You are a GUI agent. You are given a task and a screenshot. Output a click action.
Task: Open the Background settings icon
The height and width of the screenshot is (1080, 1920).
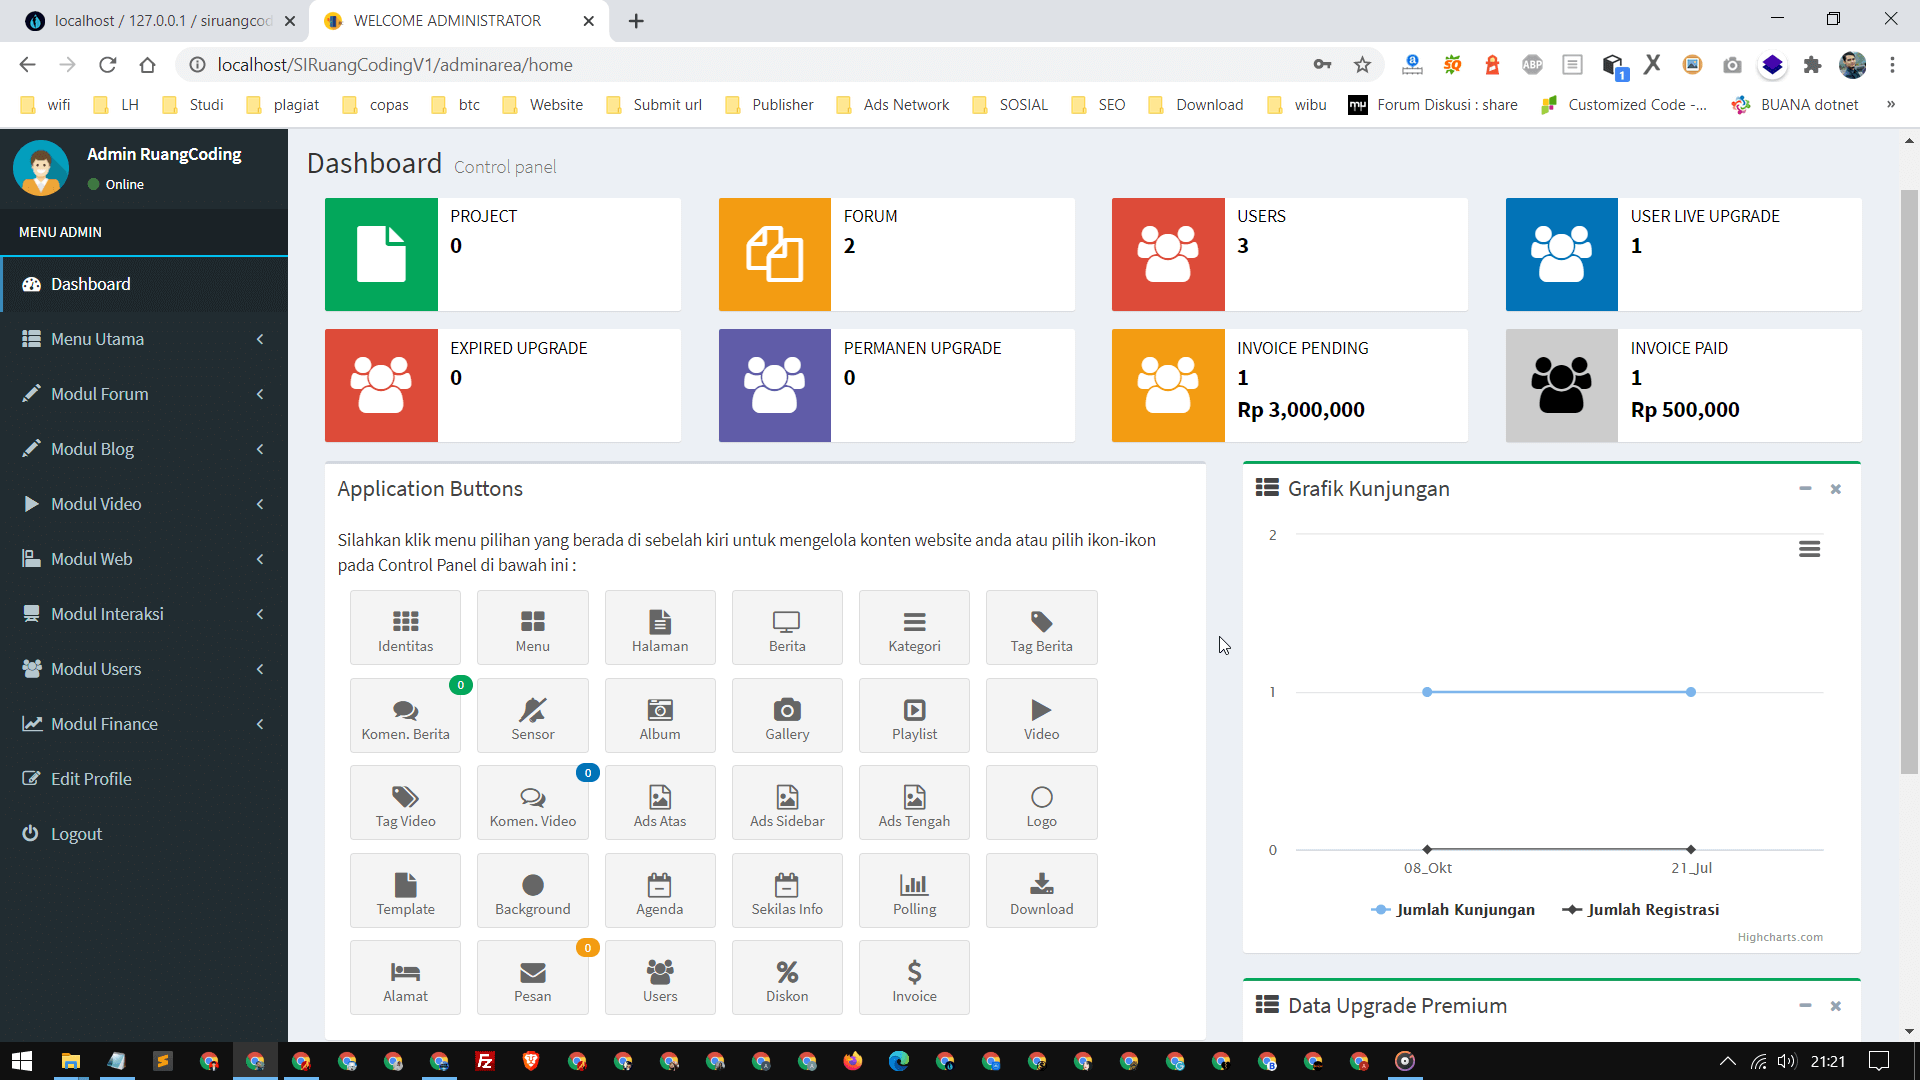pyautogui.click(x=532, y=890)
